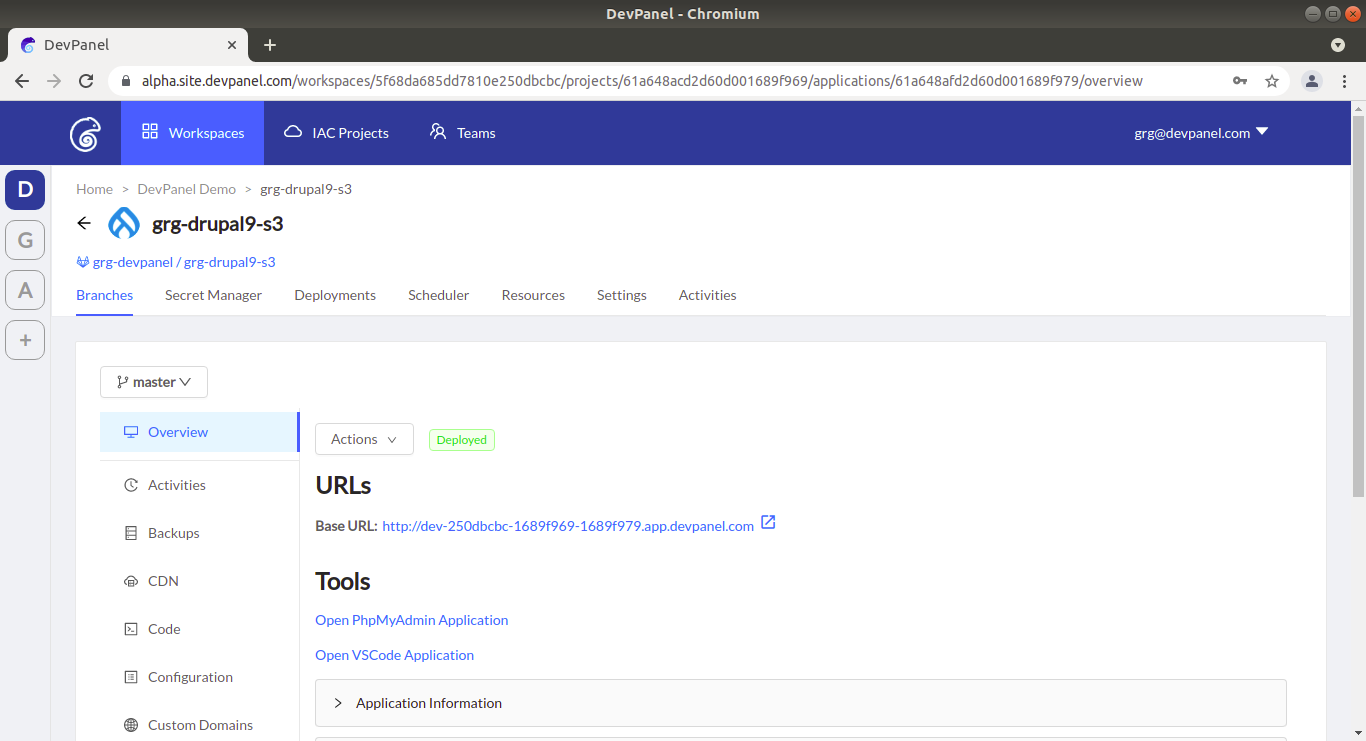This screenshot has width=1366, height=741.
Task: Click the back arrow beside grg-drupal9-s3
Action: coord(84,223)
